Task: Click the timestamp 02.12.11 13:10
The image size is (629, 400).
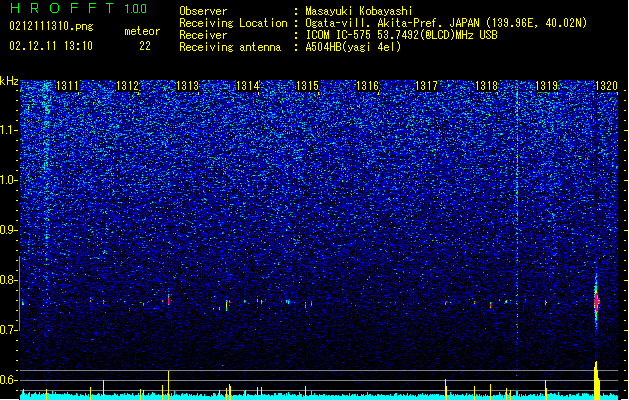Action: click(x=51, y=46)
